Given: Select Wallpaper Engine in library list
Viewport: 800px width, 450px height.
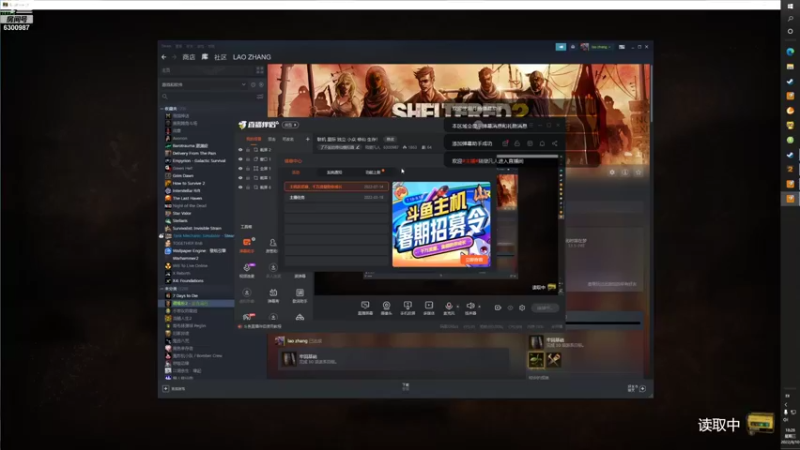Looking at the screenshot, I should (199, 251).
